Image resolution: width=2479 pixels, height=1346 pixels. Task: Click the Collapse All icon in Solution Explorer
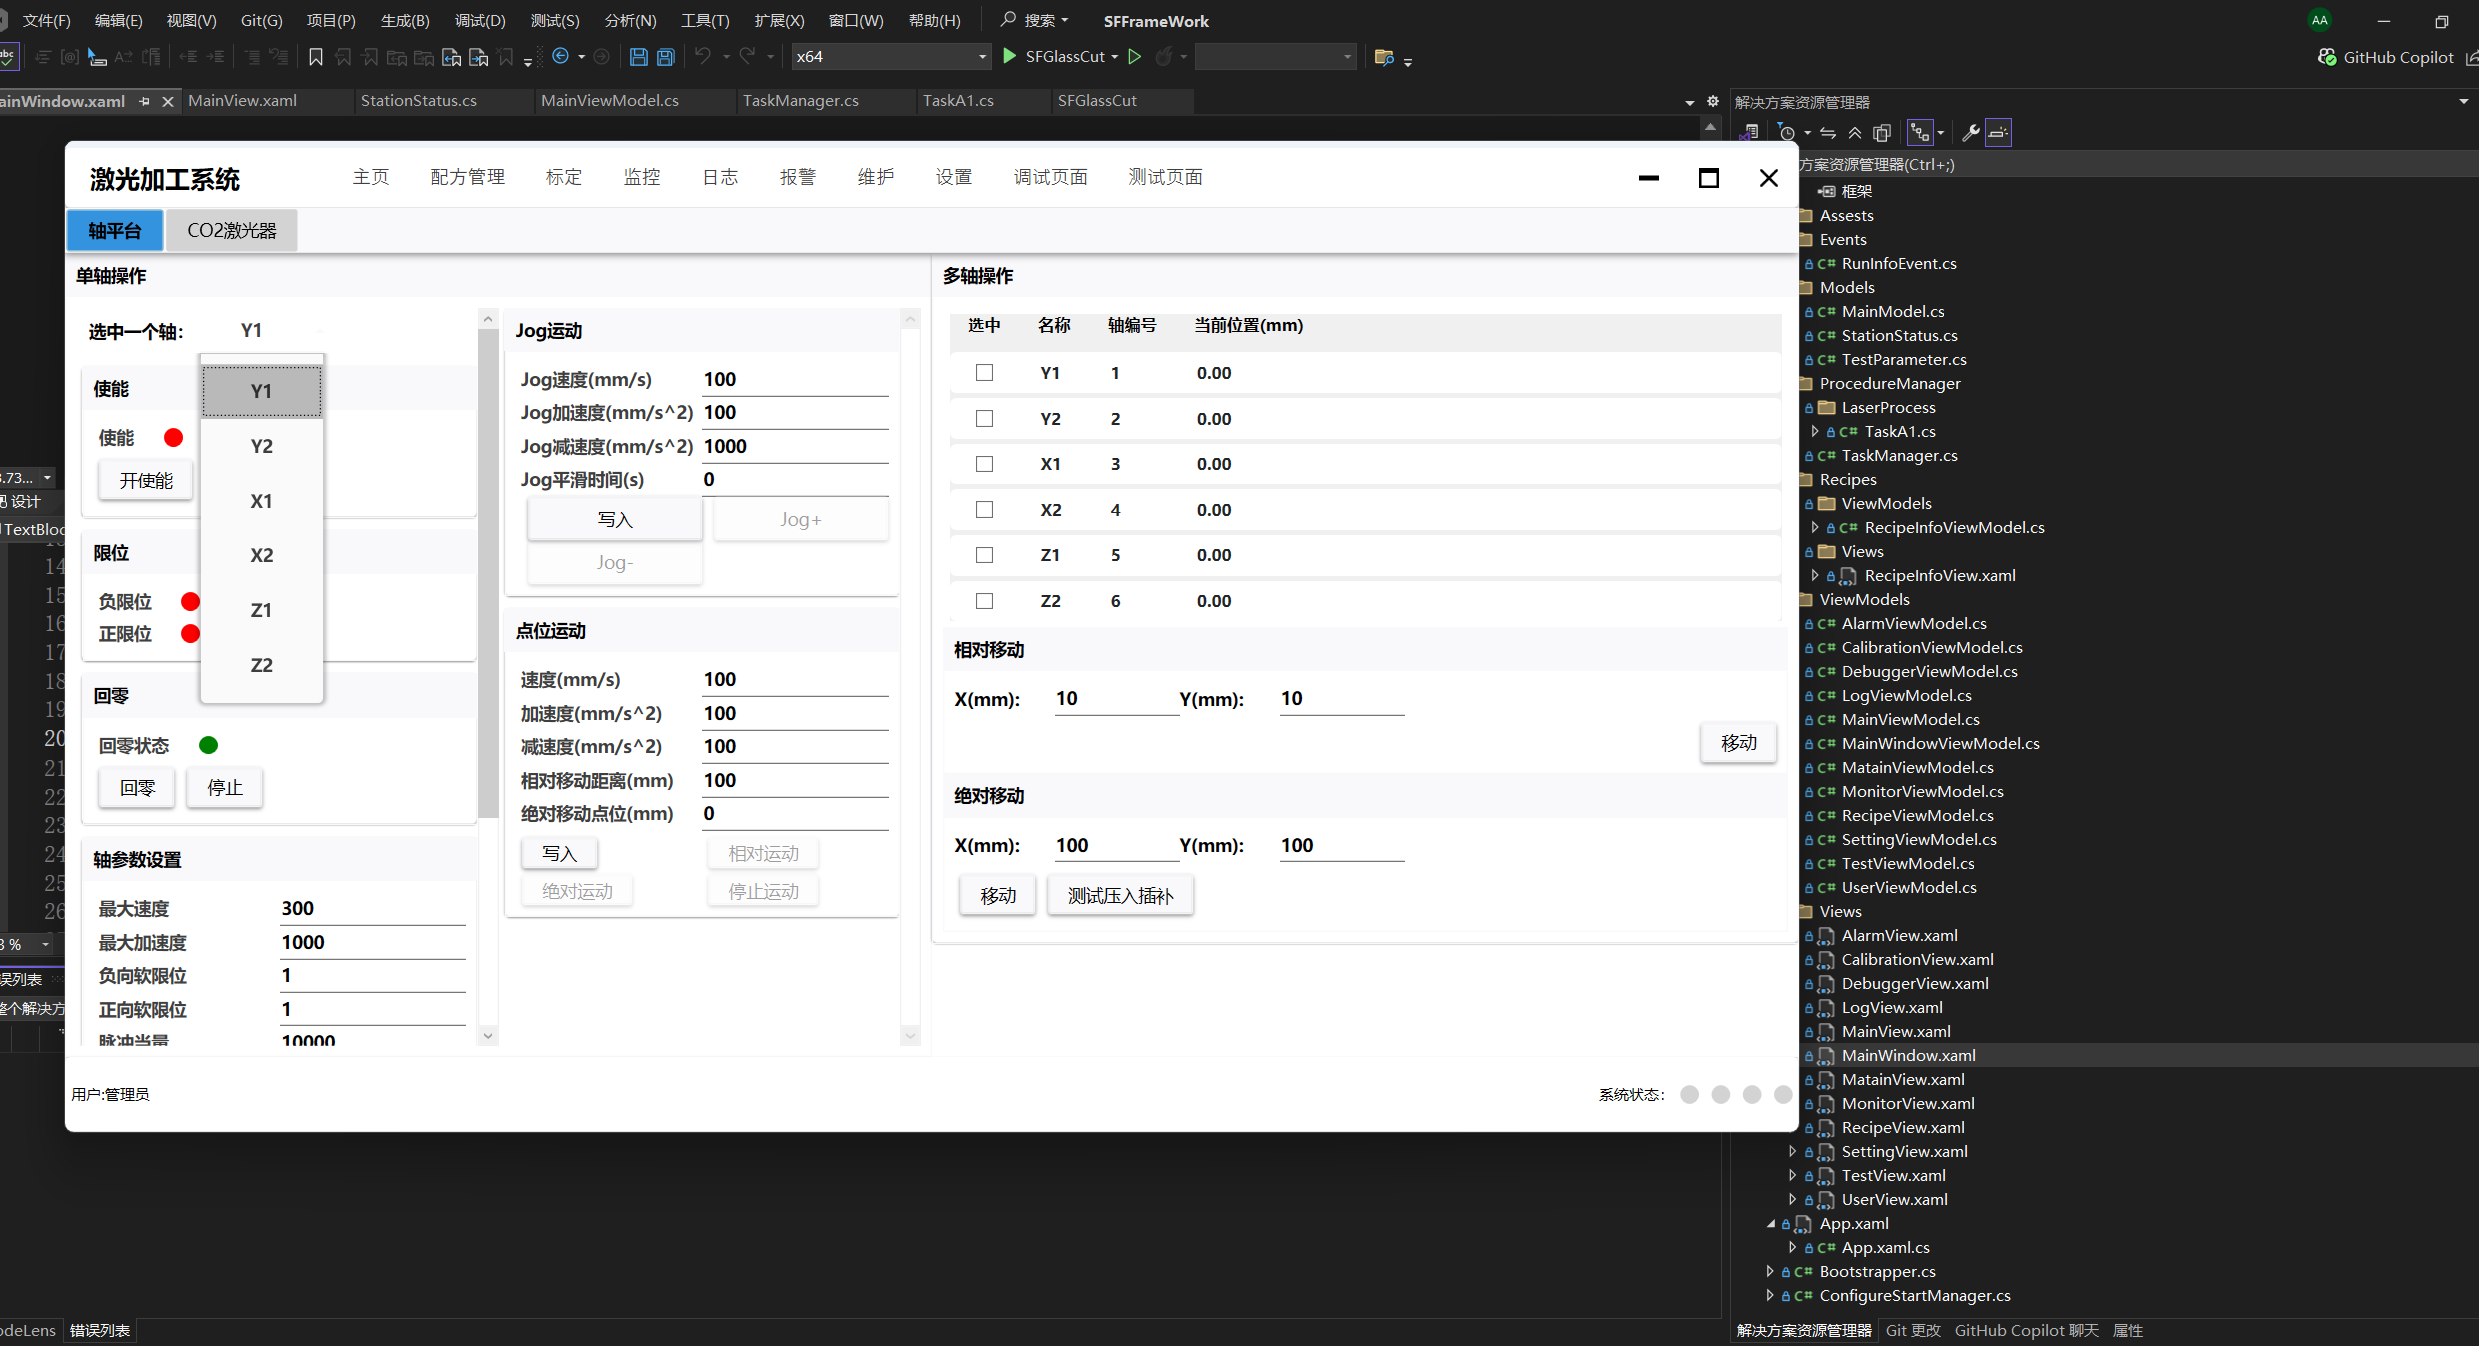pyautogui.click(x=1855, y=133)
